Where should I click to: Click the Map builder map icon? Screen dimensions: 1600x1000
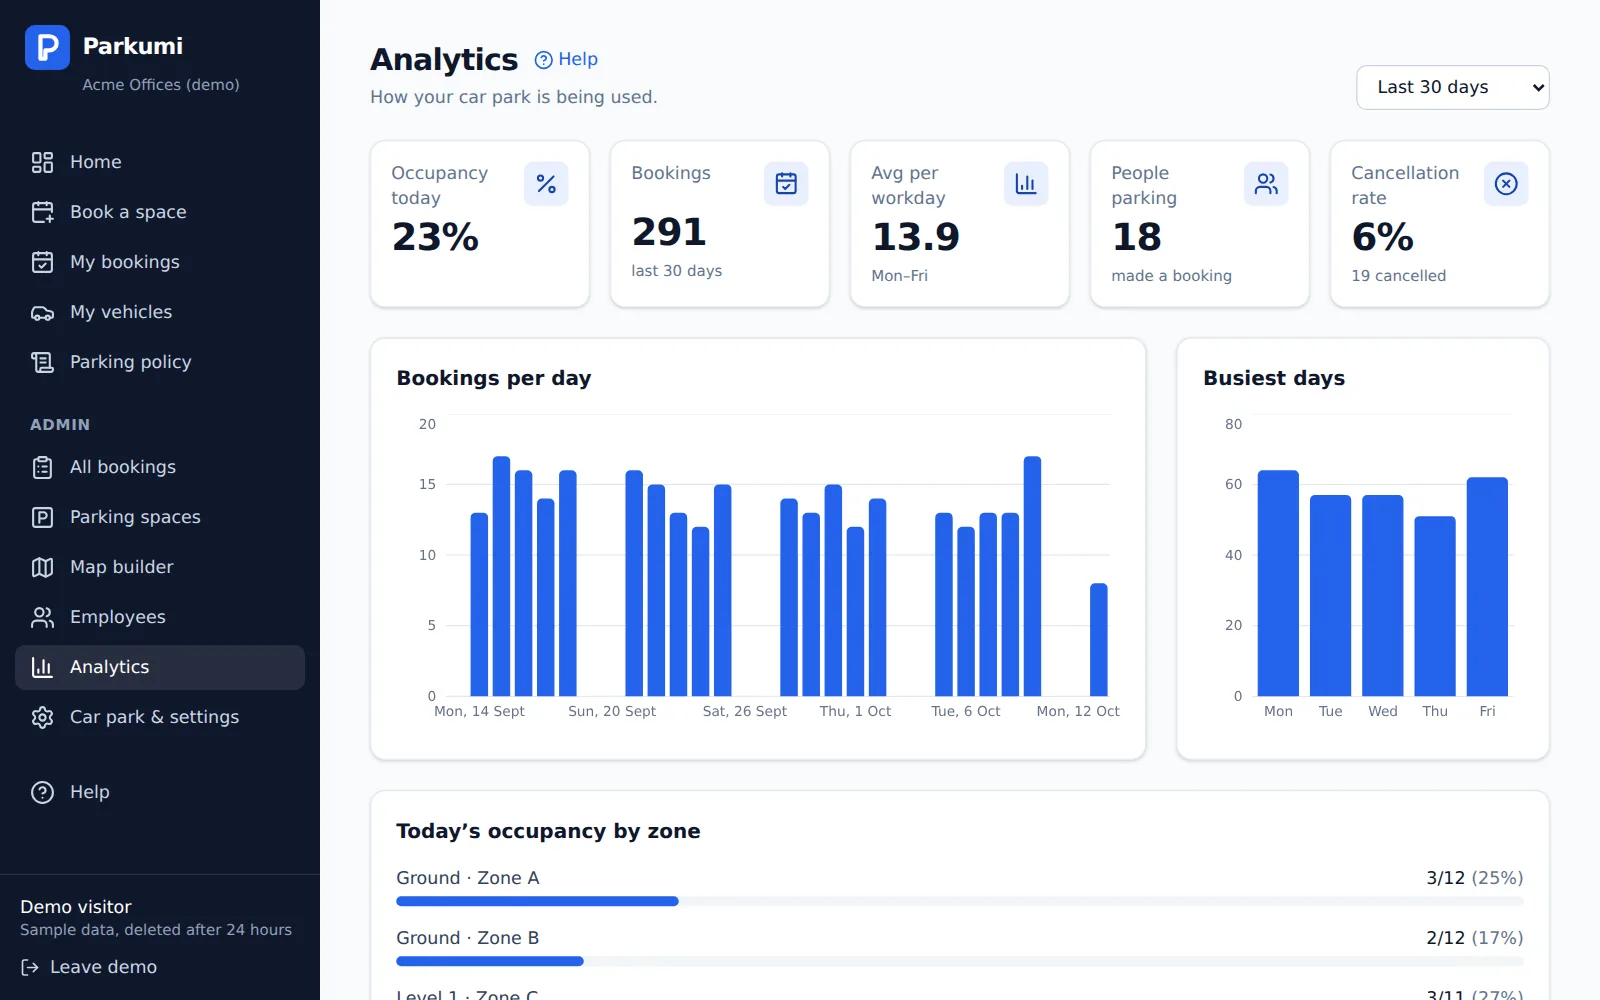click(42, 567)
